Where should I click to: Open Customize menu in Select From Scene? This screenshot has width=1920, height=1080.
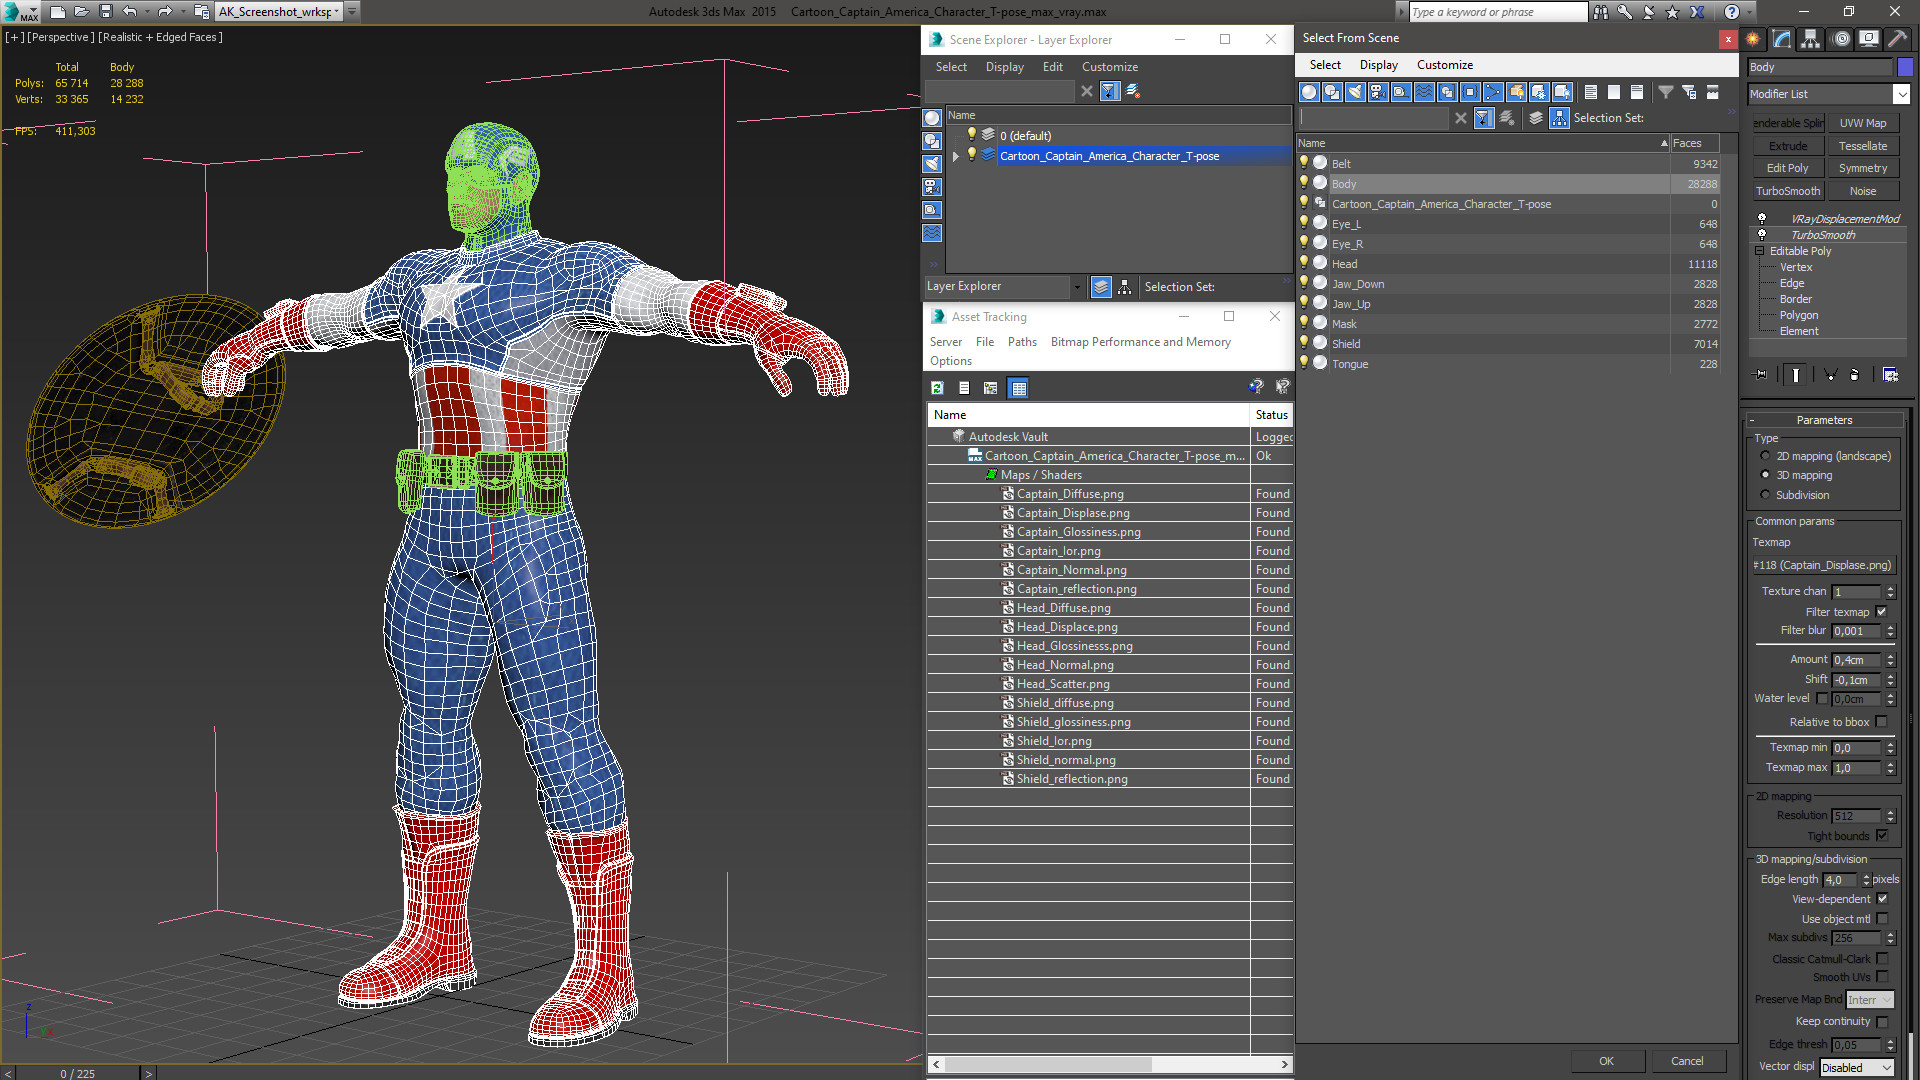coord(1444,65)
